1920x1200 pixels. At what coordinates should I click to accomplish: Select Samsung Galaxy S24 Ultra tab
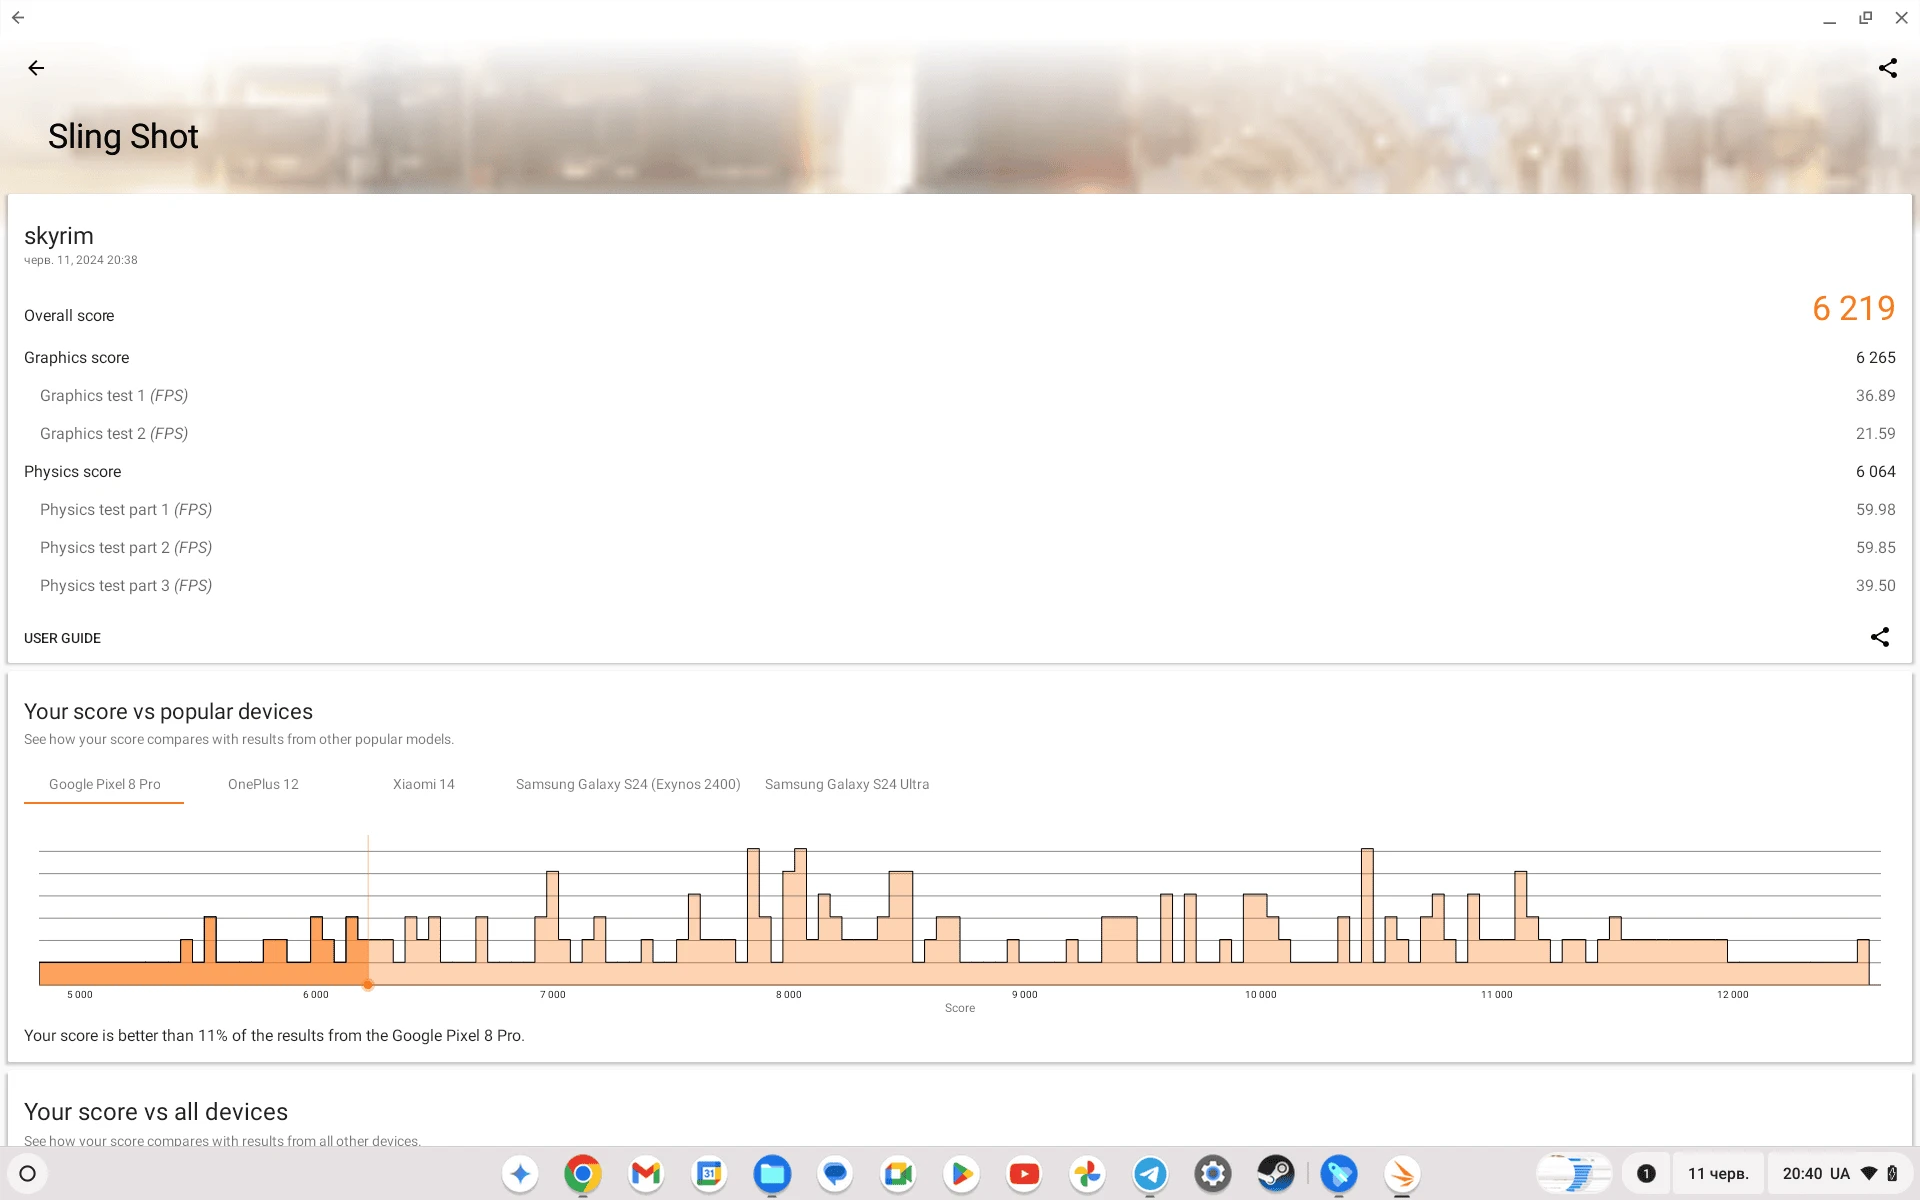point(847,784)
